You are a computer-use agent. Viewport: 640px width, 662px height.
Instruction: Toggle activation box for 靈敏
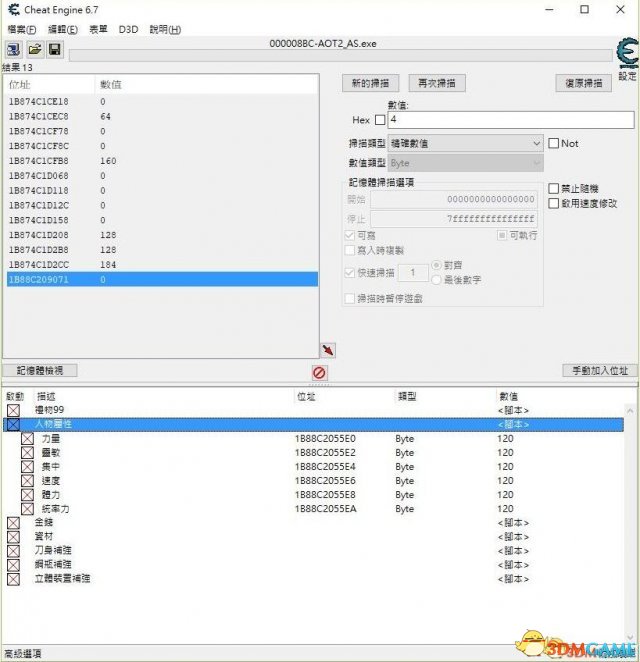27,453
